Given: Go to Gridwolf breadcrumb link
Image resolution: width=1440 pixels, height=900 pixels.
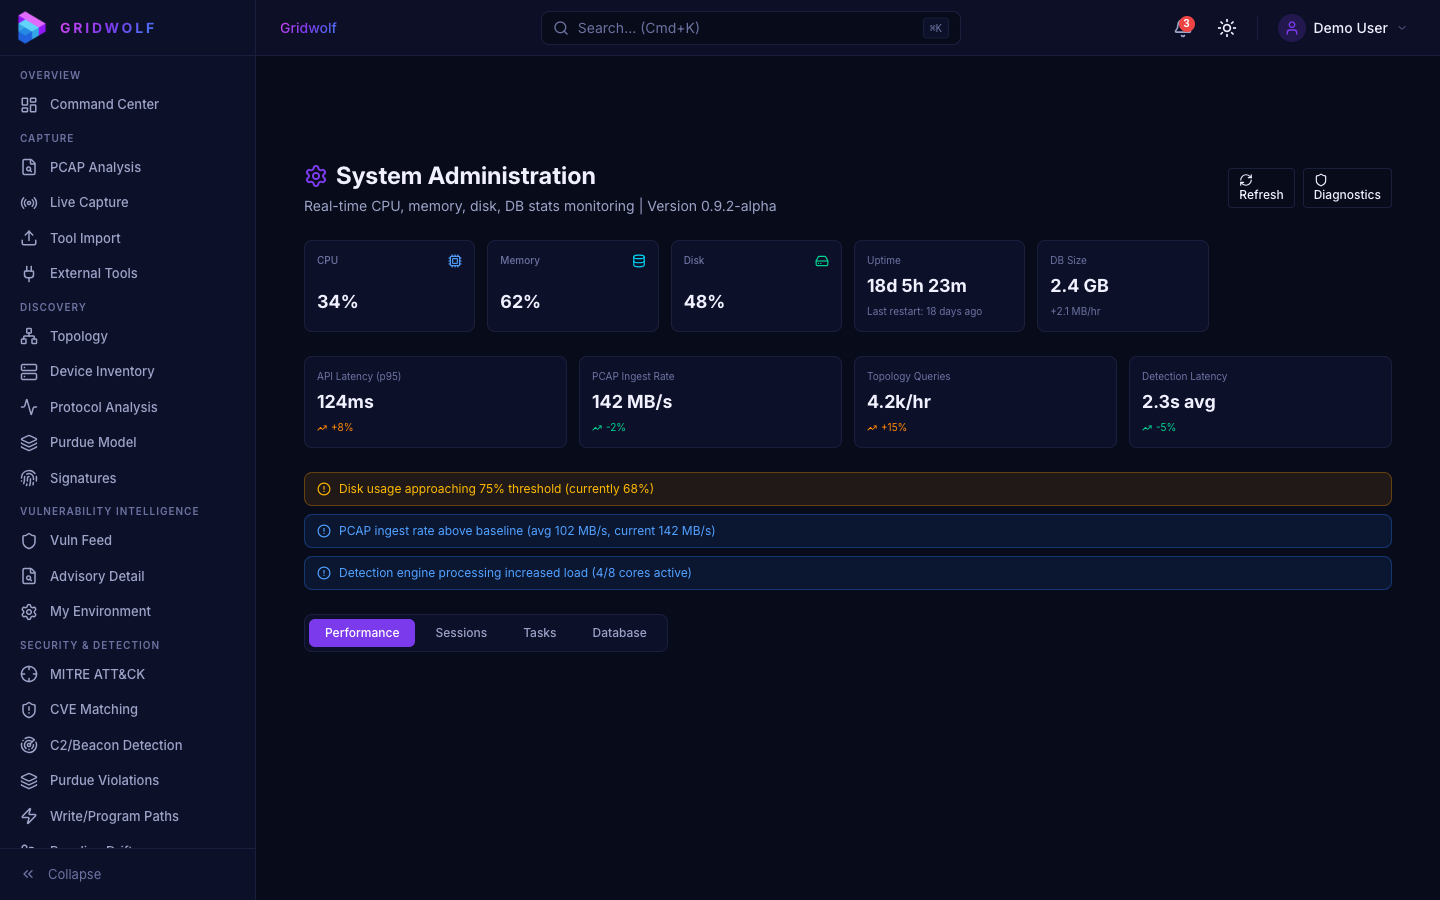Looking at the screenshot, I should (x=308, y=28).
